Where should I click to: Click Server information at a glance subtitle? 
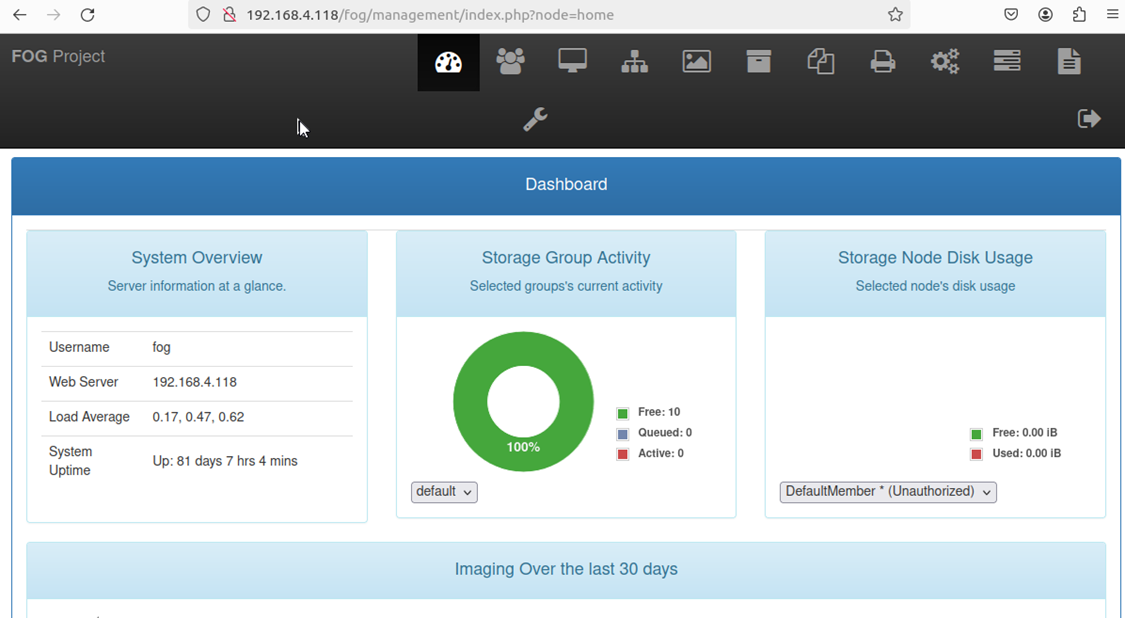[197, 286]
